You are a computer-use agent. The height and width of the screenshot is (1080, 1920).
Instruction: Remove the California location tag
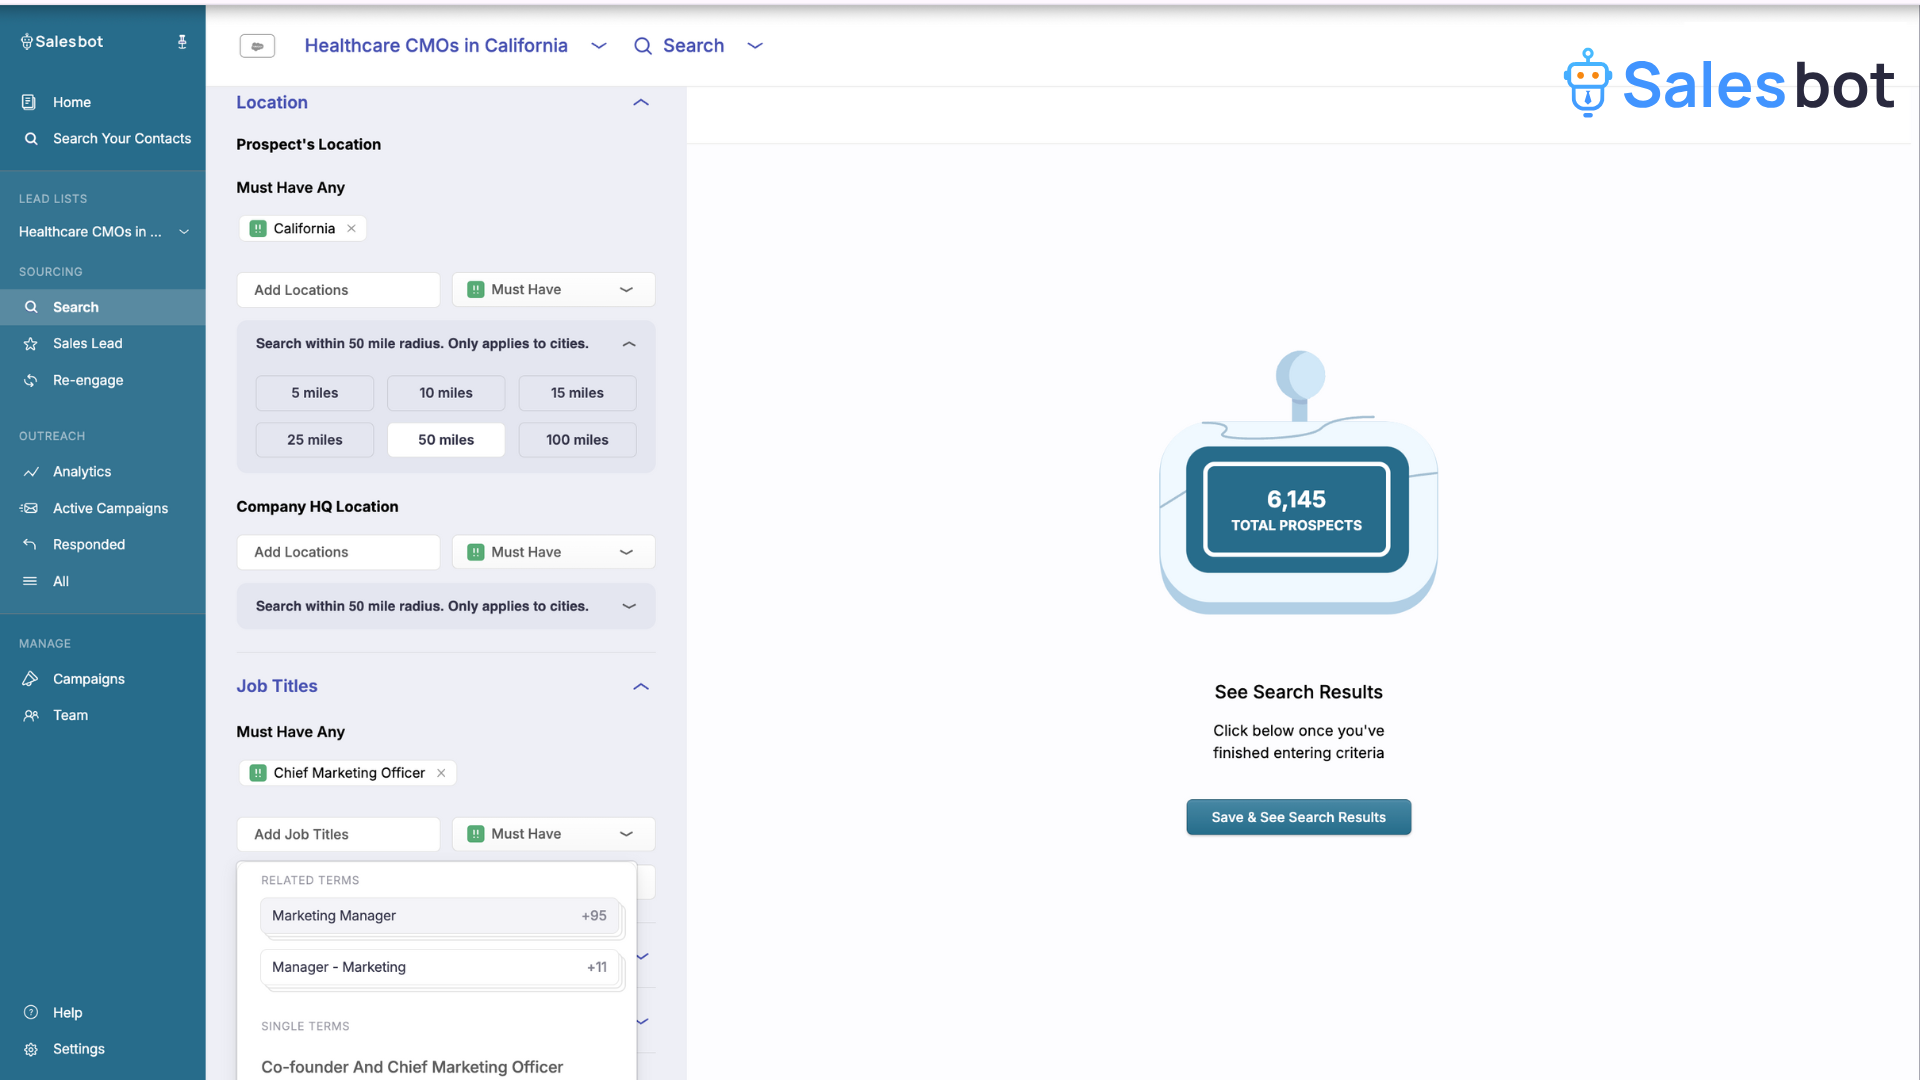[351, 229]
